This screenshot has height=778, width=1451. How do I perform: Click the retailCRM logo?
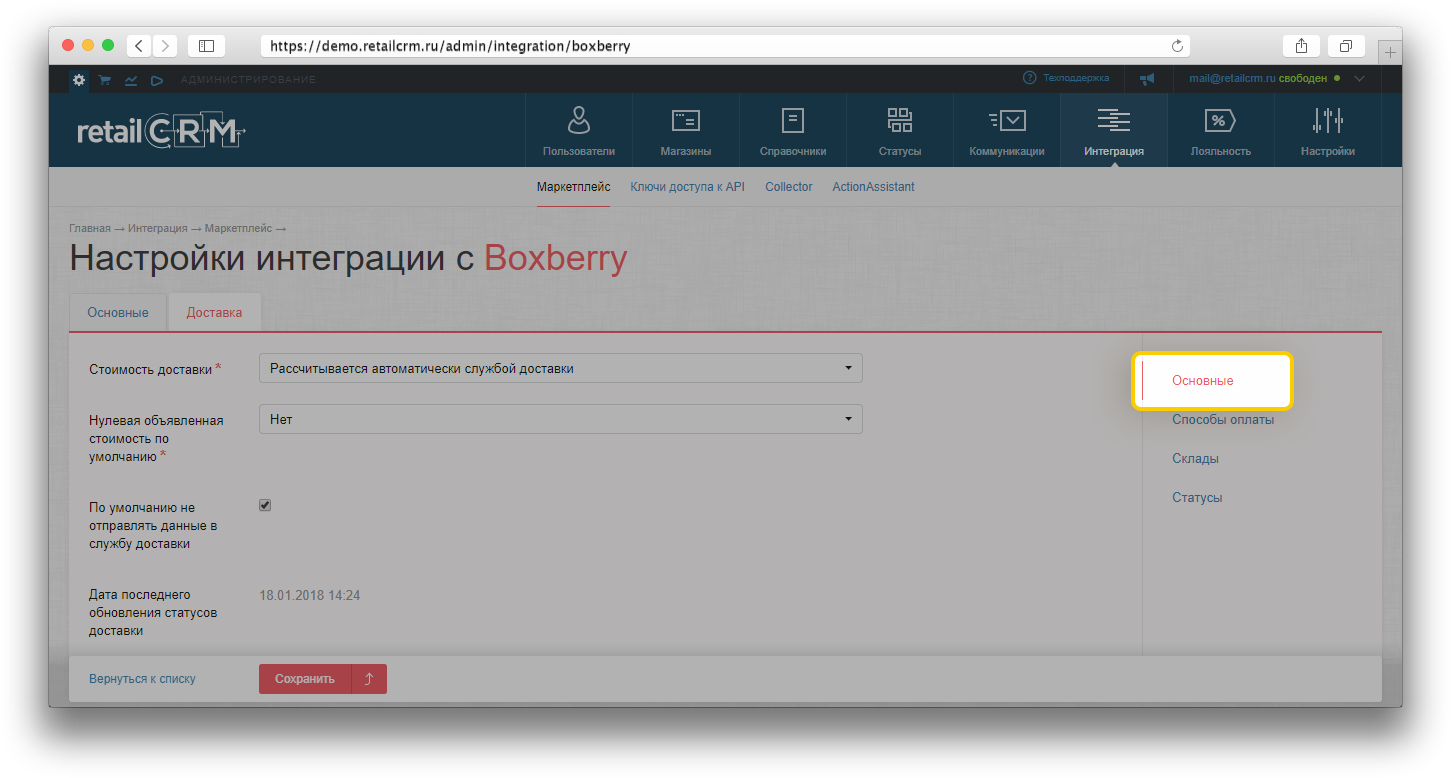click(x=161, y=131)
